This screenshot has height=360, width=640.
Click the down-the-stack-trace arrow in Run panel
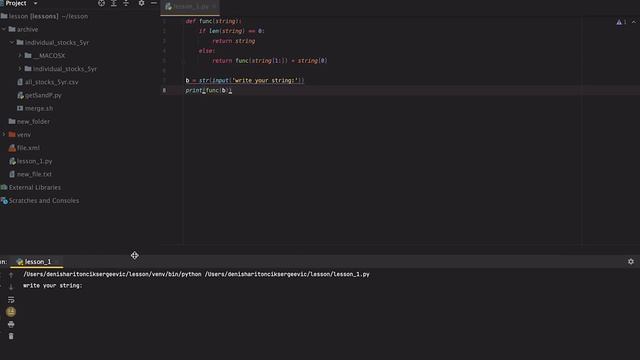pos(11,287)
